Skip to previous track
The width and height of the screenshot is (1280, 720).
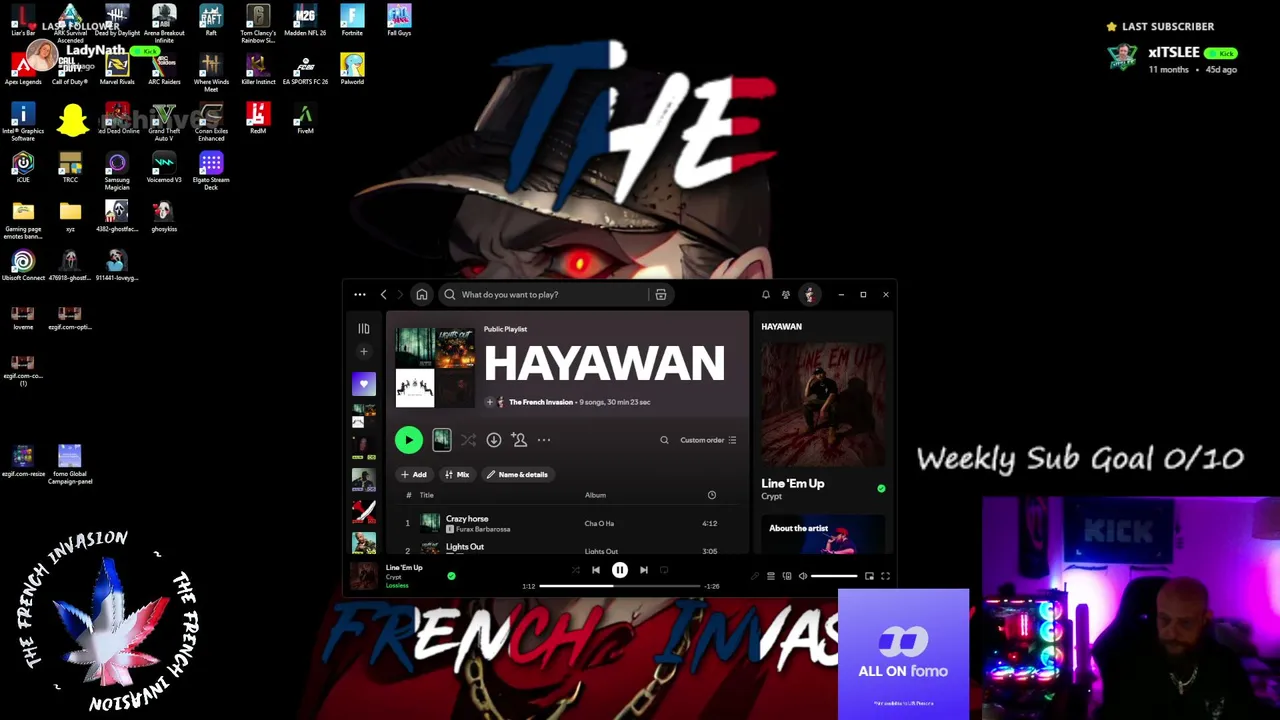596,570
